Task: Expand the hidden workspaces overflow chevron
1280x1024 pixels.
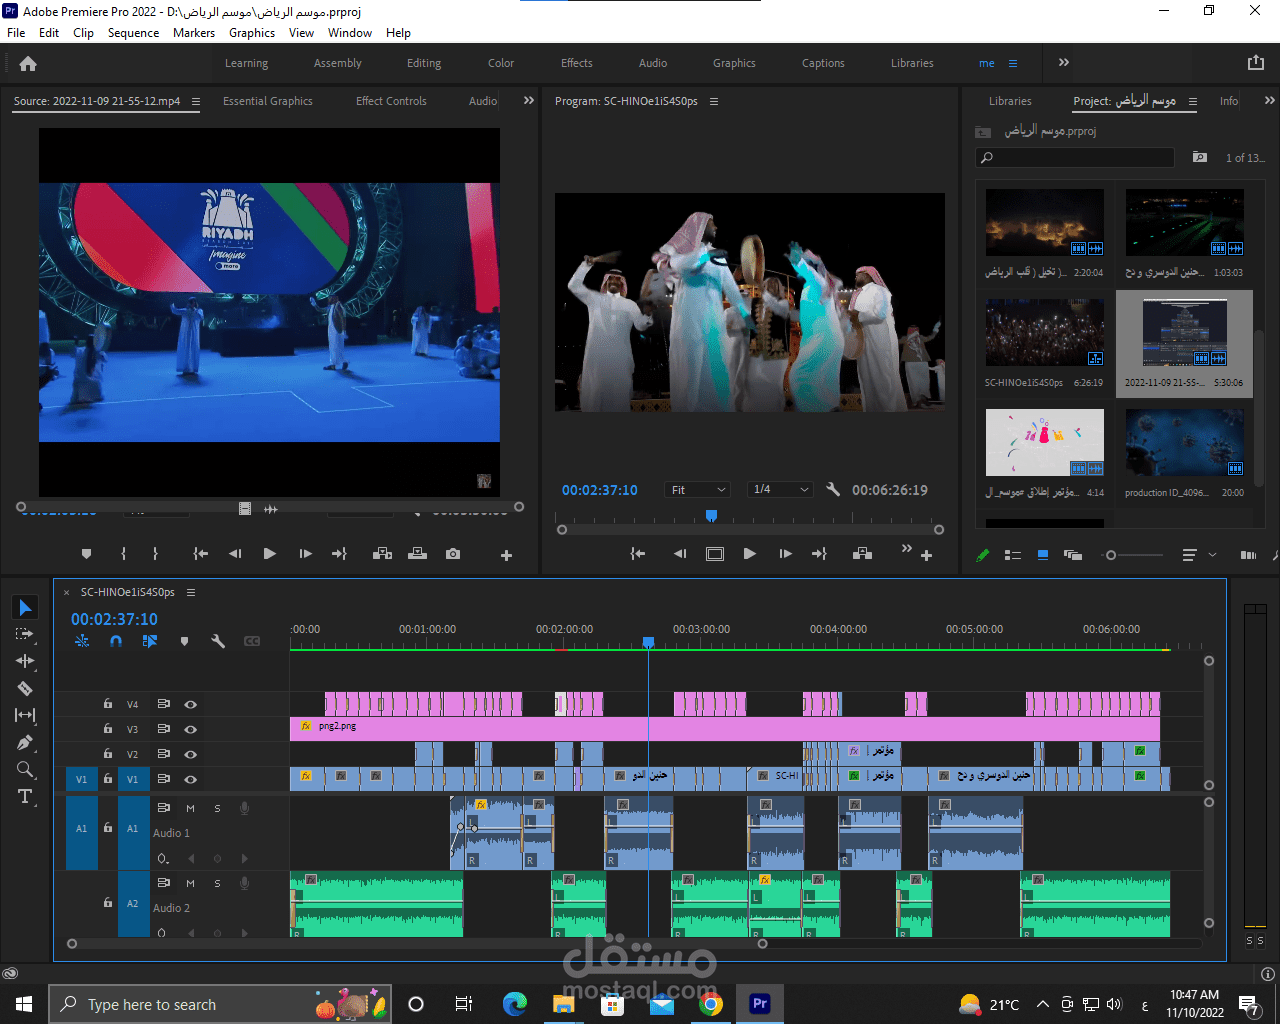Action: pos(1064,63)
